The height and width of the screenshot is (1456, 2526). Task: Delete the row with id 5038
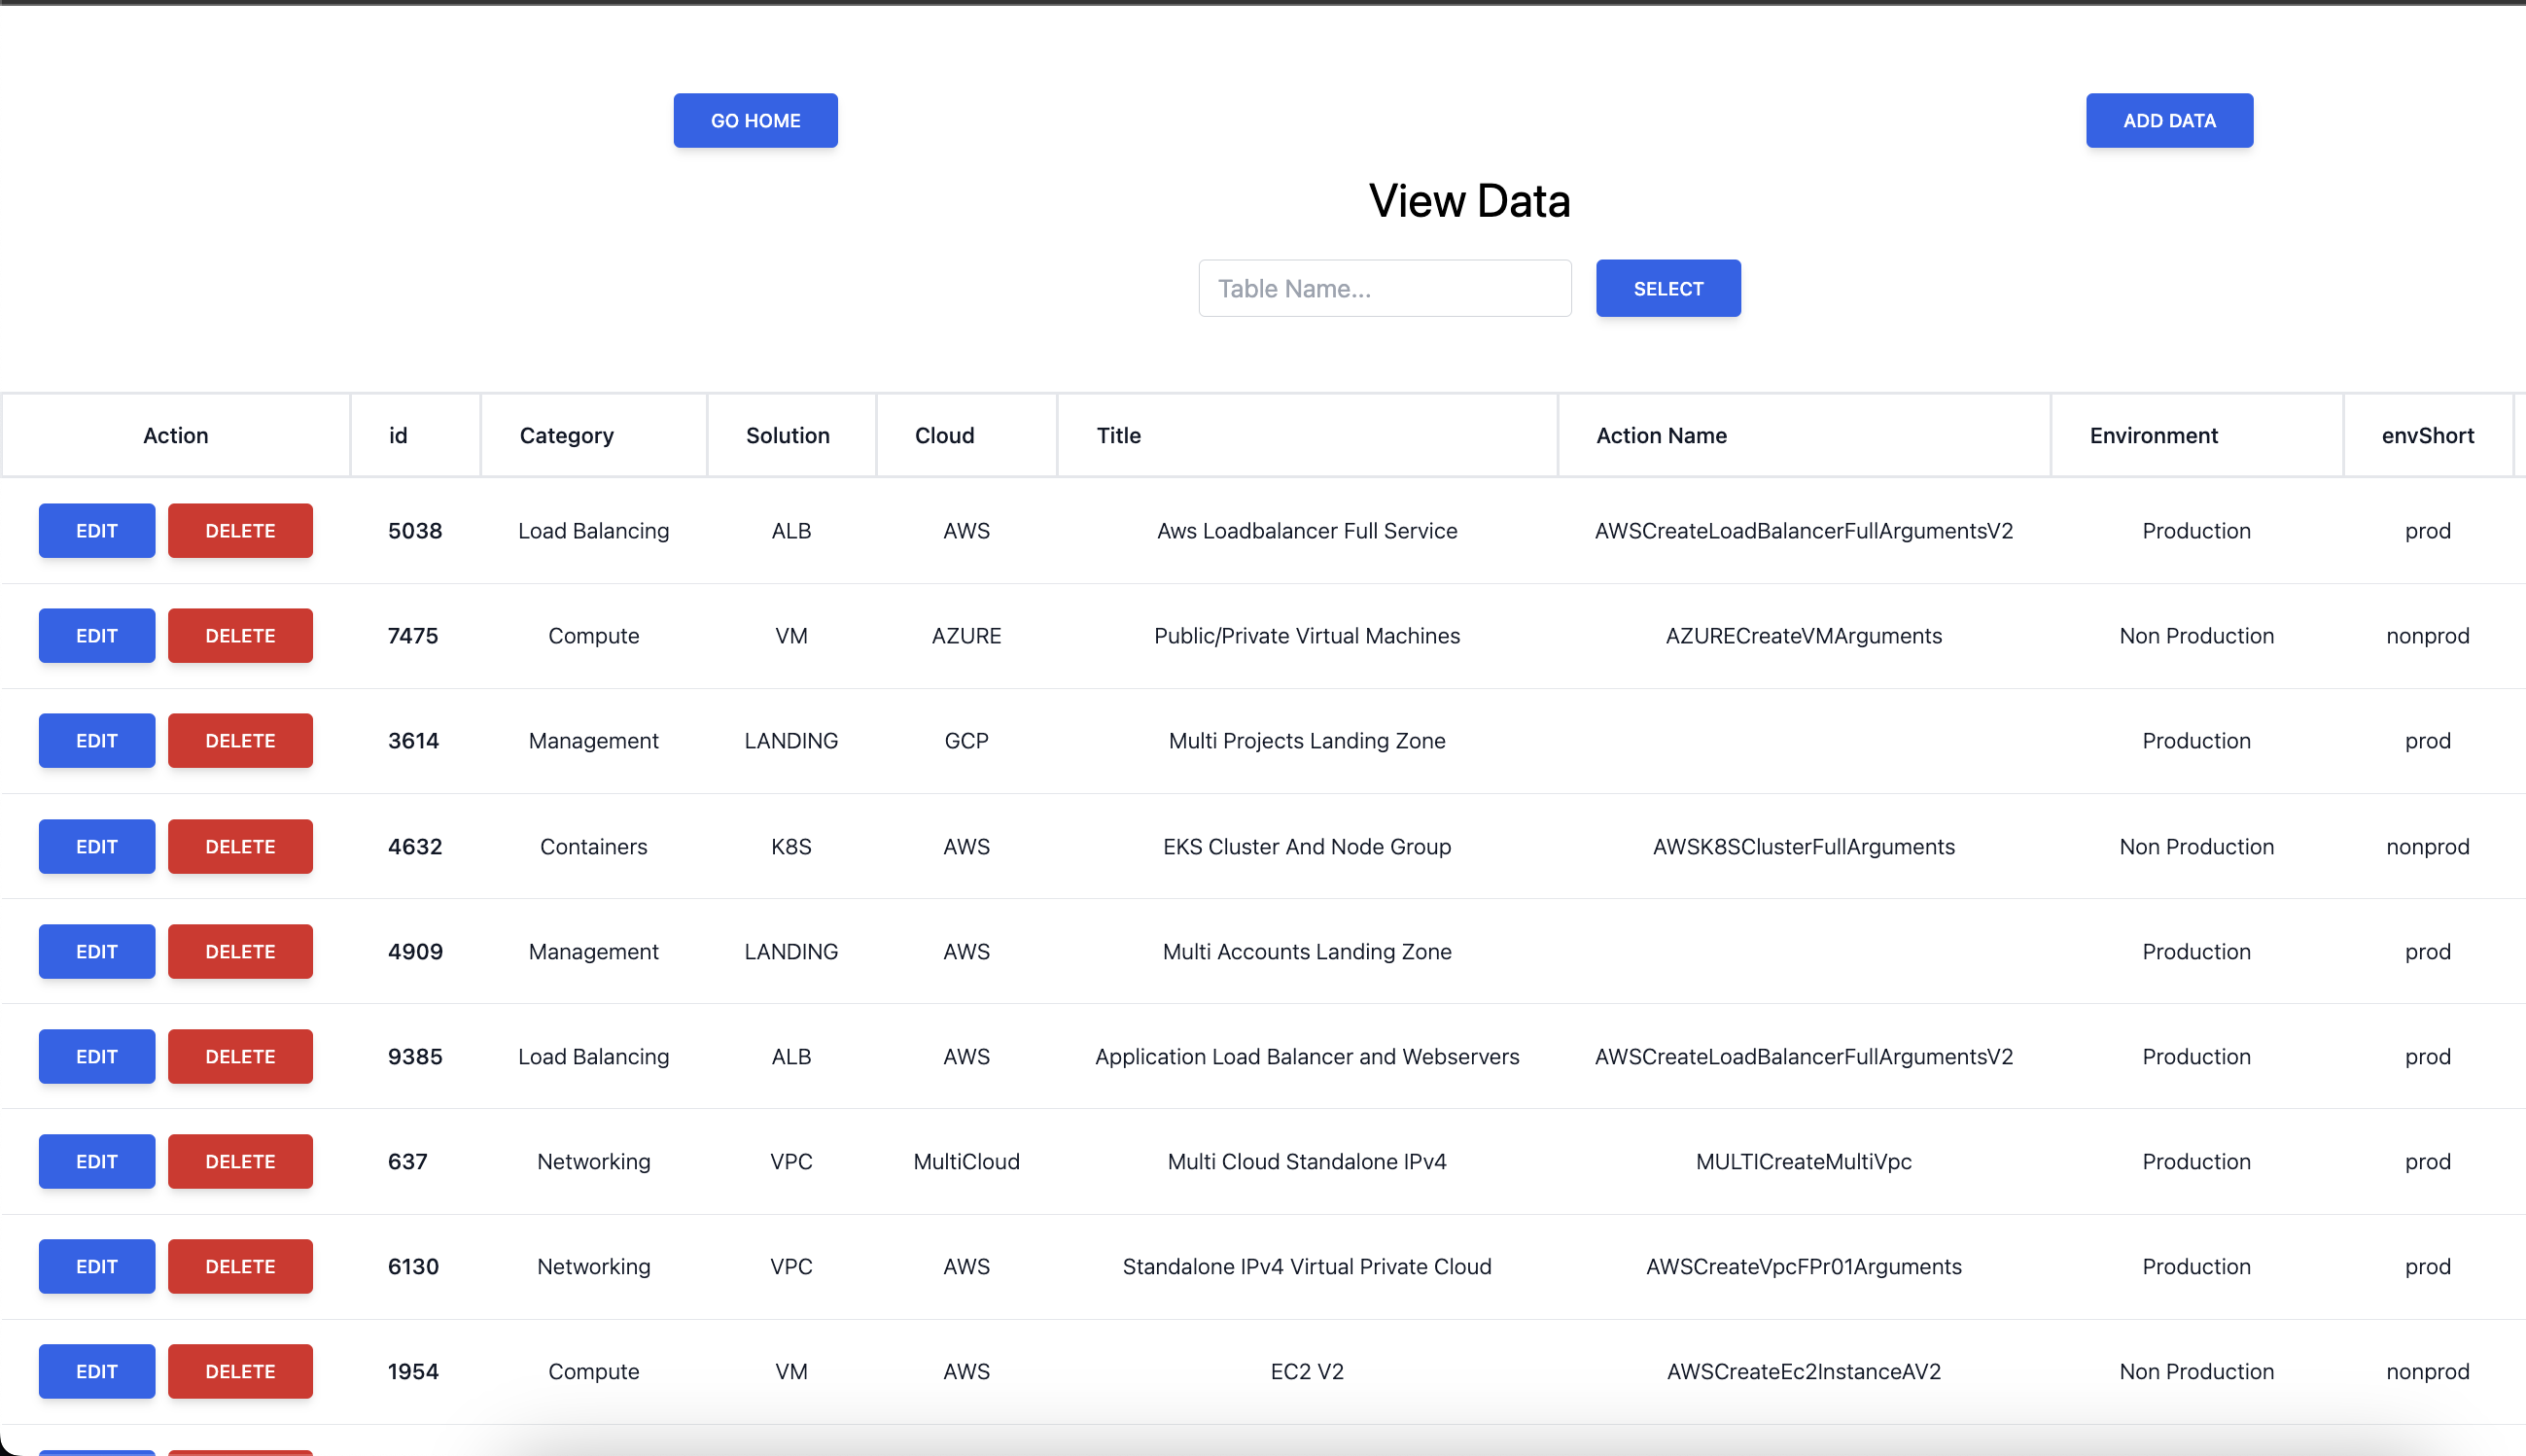click(x=240, y=531)
